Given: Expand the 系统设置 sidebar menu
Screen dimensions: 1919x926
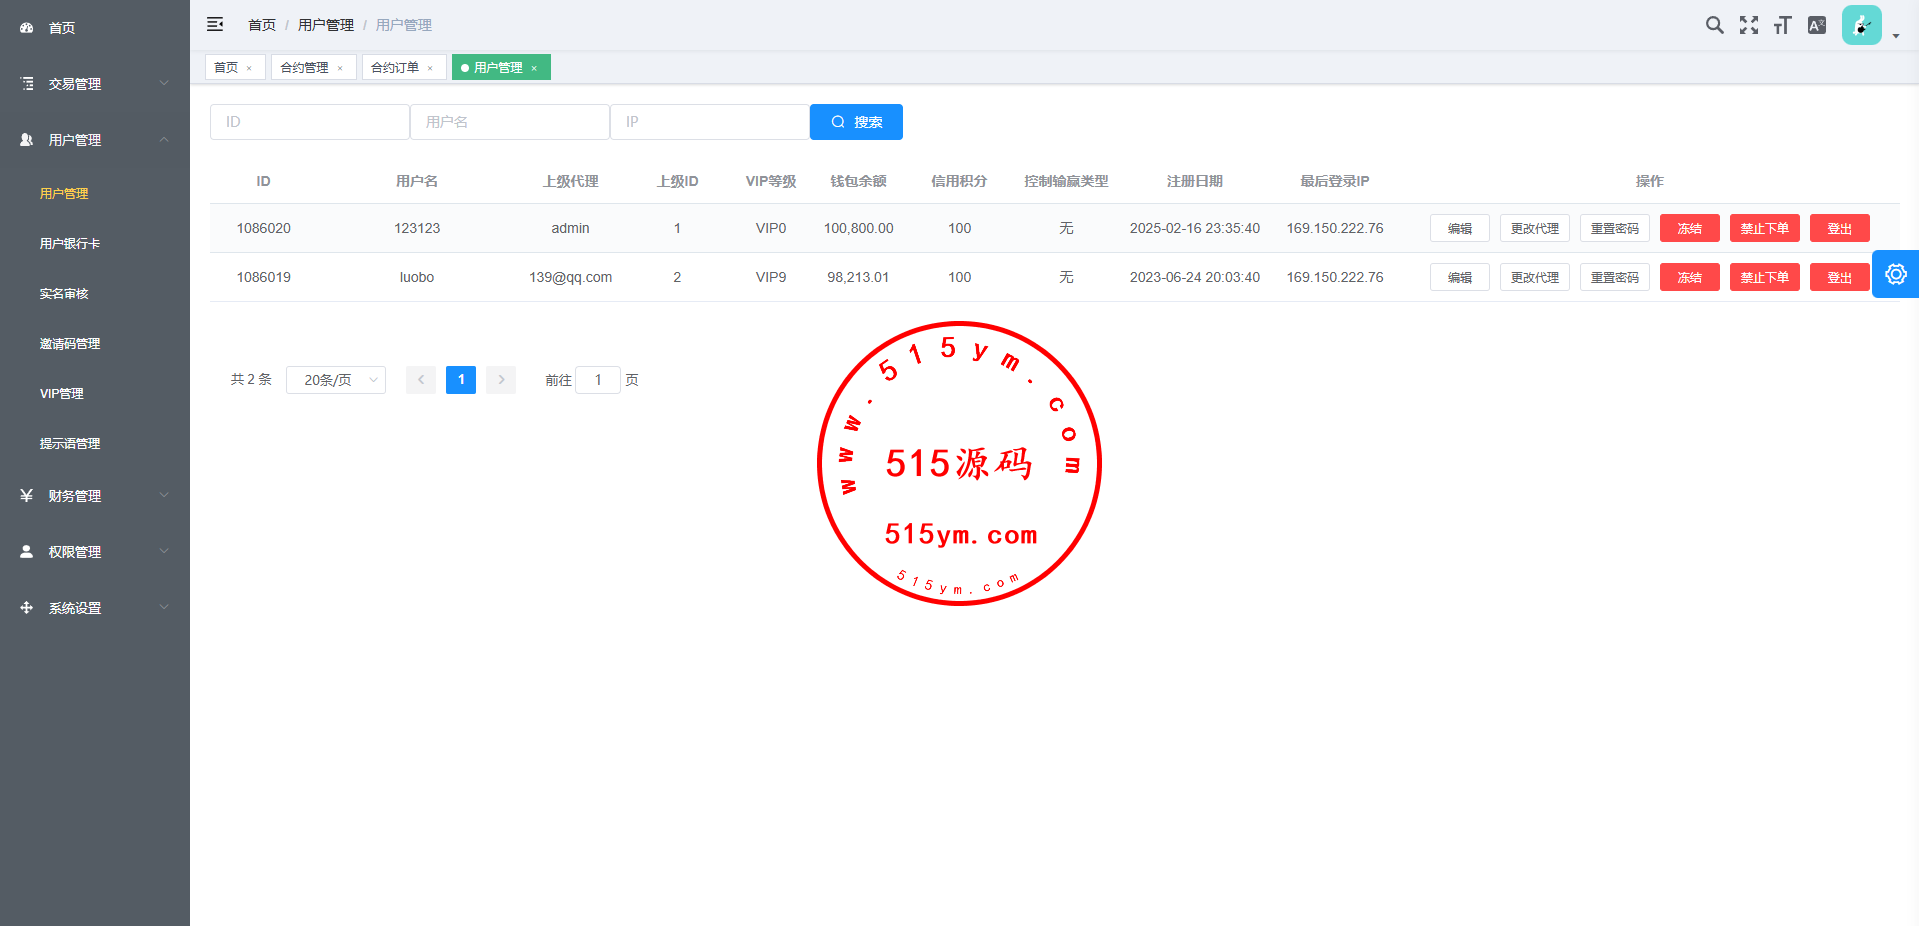Looking at the screenshot, I should coord(94,608).
